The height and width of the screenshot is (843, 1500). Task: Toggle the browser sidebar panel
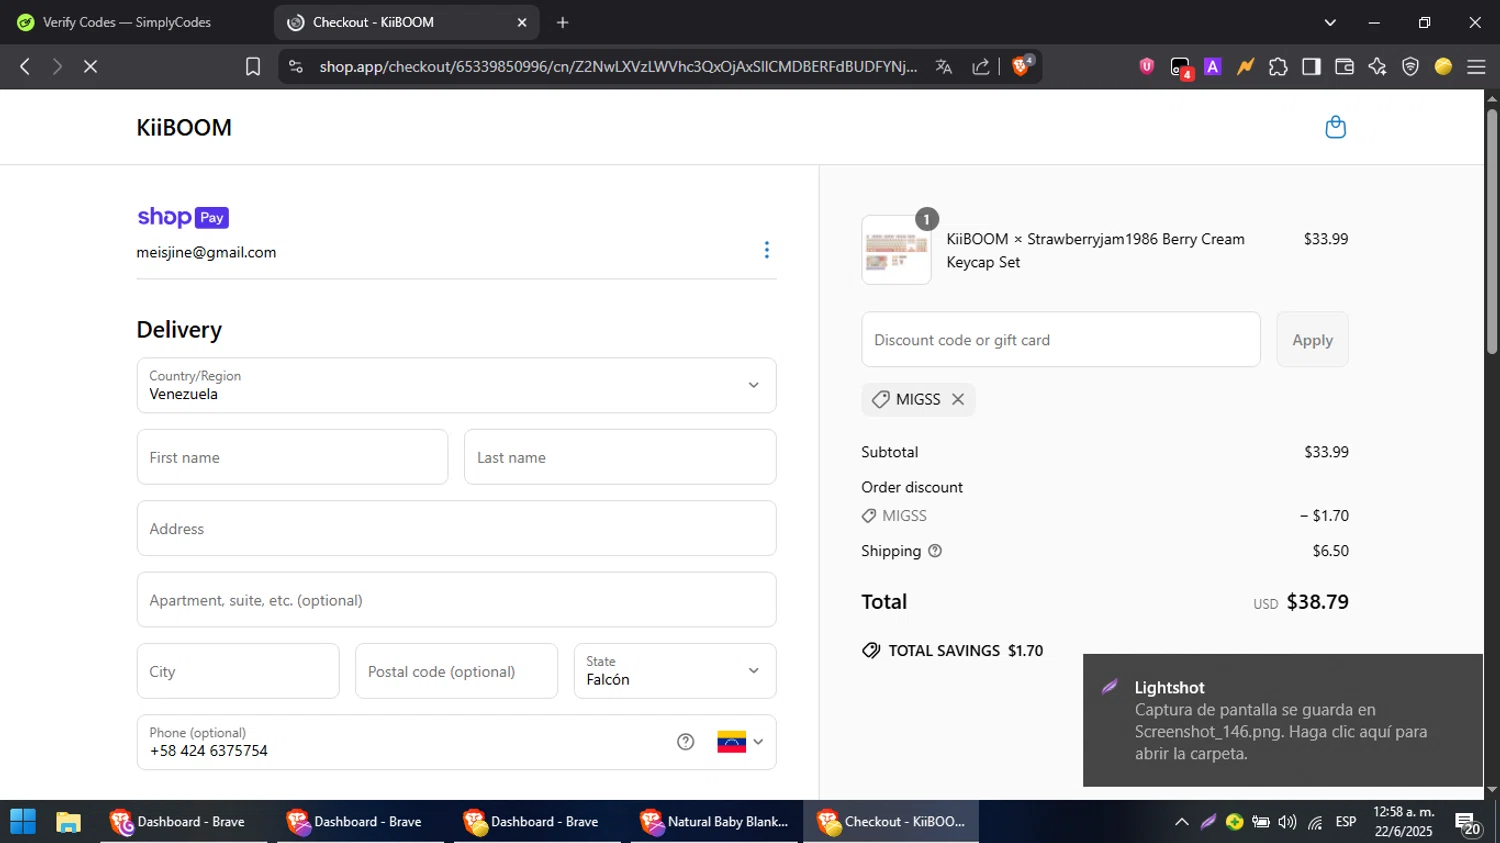click(1311, 66)
